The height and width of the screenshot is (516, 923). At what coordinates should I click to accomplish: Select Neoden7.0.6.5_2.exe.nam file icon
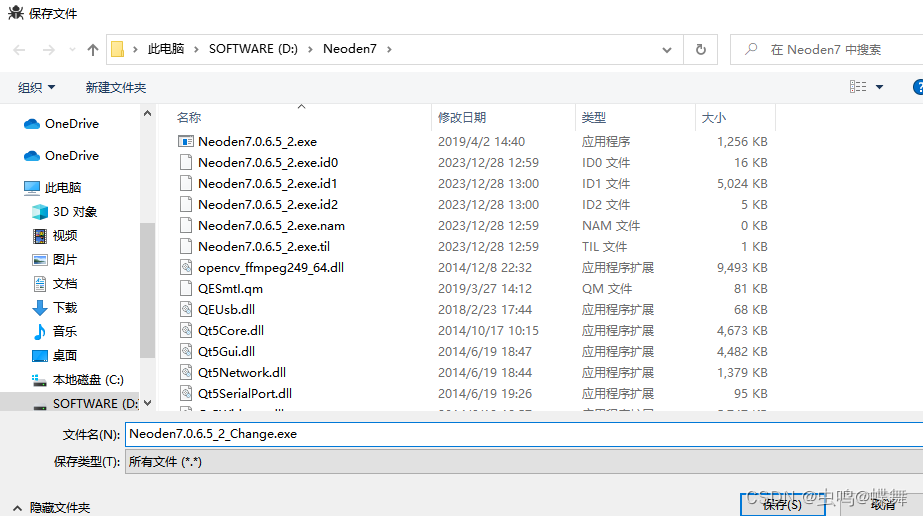coord(186,225)
